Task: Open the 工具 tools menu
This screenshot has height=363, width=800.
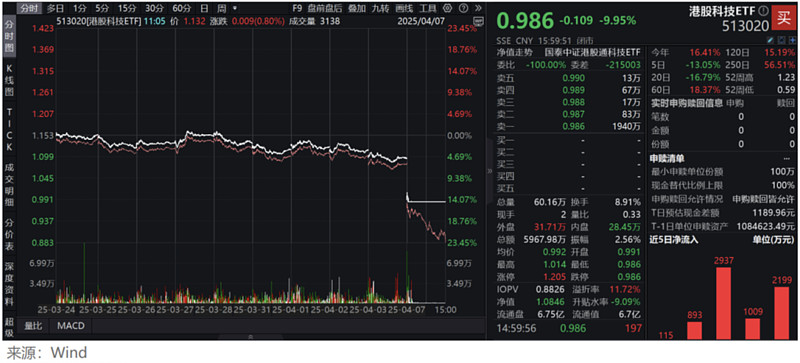Action: (428, 9)
